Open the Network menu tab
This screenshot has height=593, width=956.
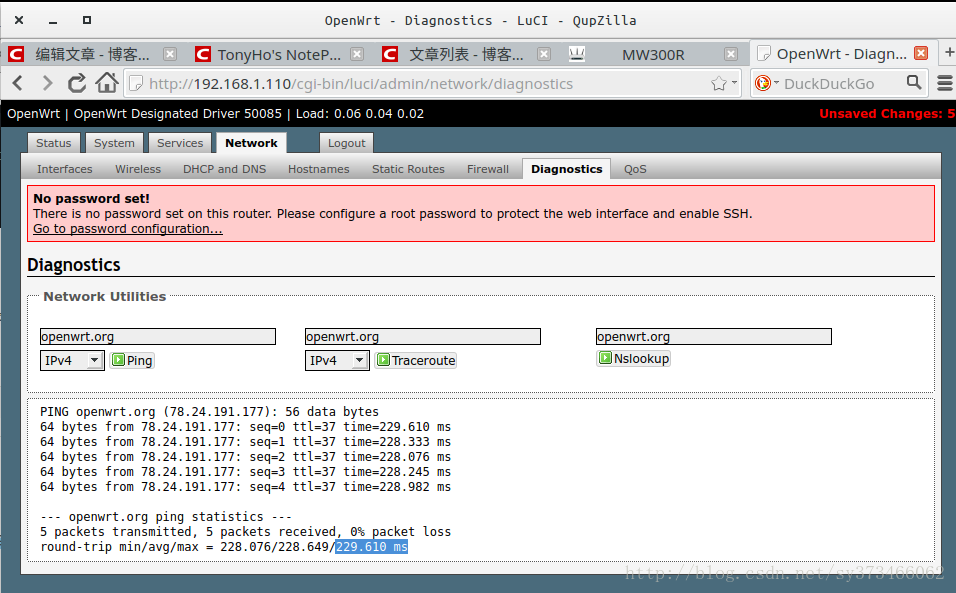point(251,143)
